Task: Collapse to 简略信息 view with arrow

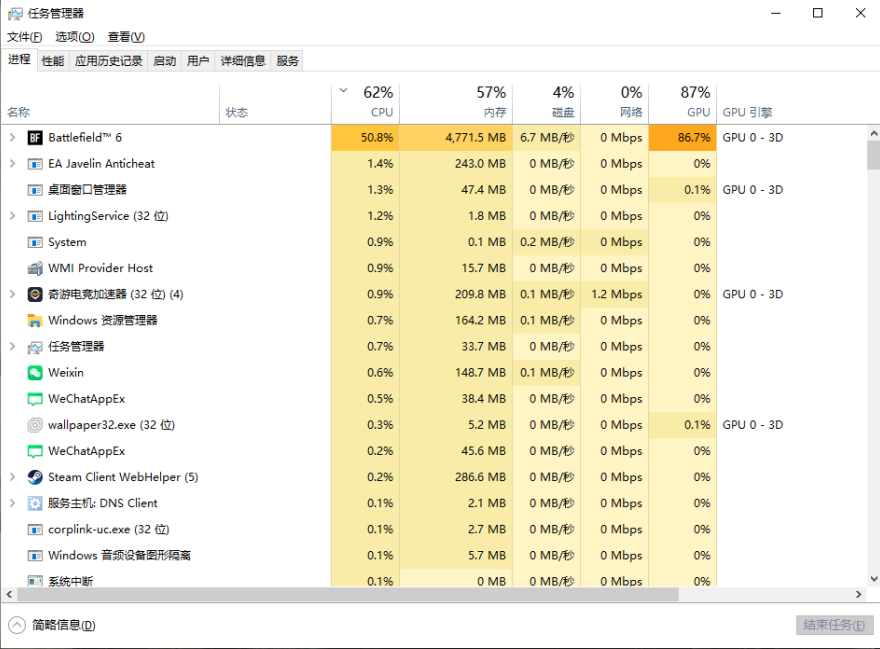Action: pos(16,625)
